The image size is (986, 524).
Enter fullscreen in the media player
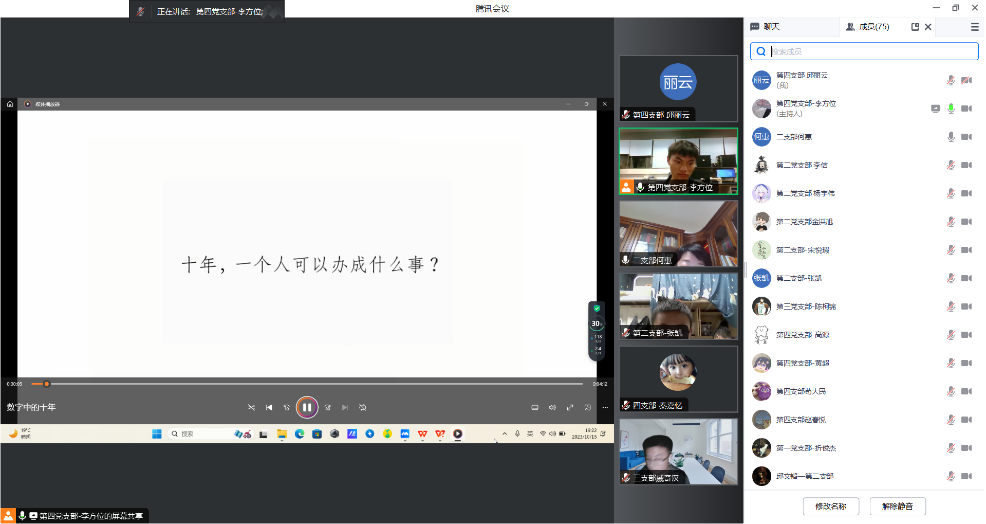(x=570, y=407)
